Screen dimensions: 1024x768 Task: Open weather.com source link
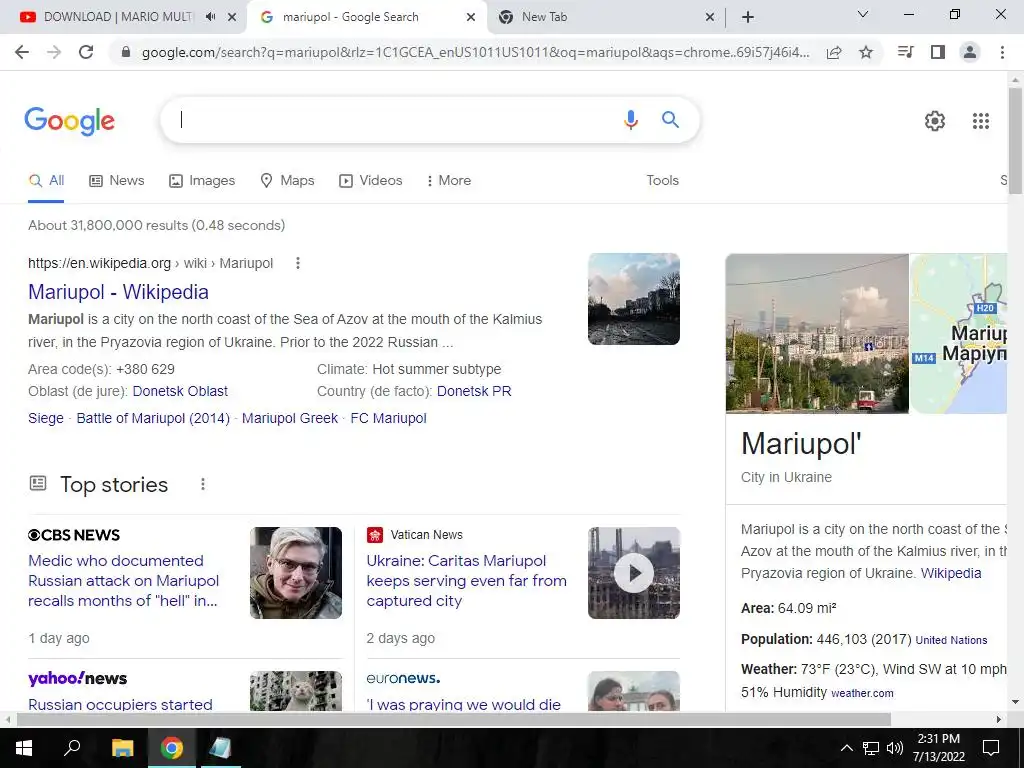(x=862, y=693)
